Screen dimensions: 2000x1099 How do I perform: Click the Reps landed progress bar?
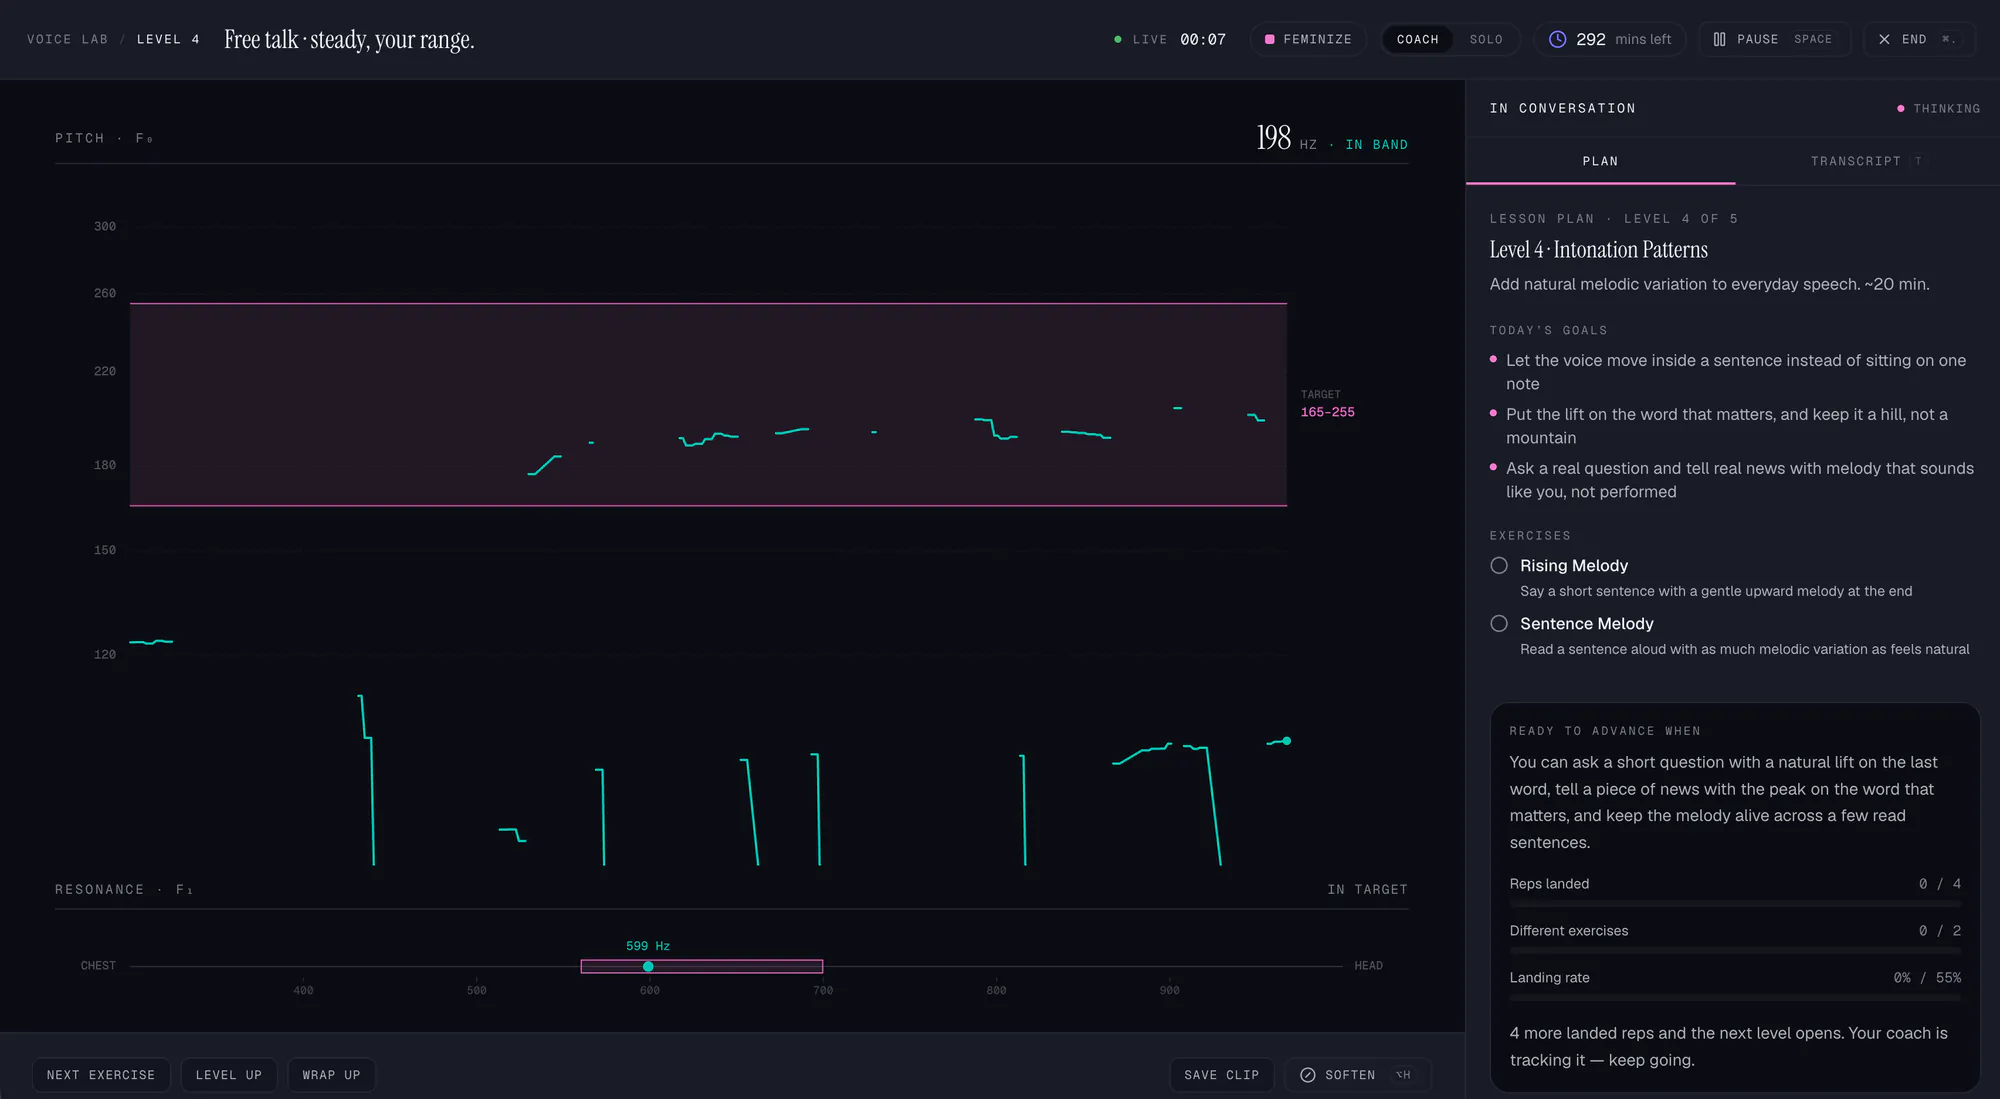click(x=1735, y=904)
